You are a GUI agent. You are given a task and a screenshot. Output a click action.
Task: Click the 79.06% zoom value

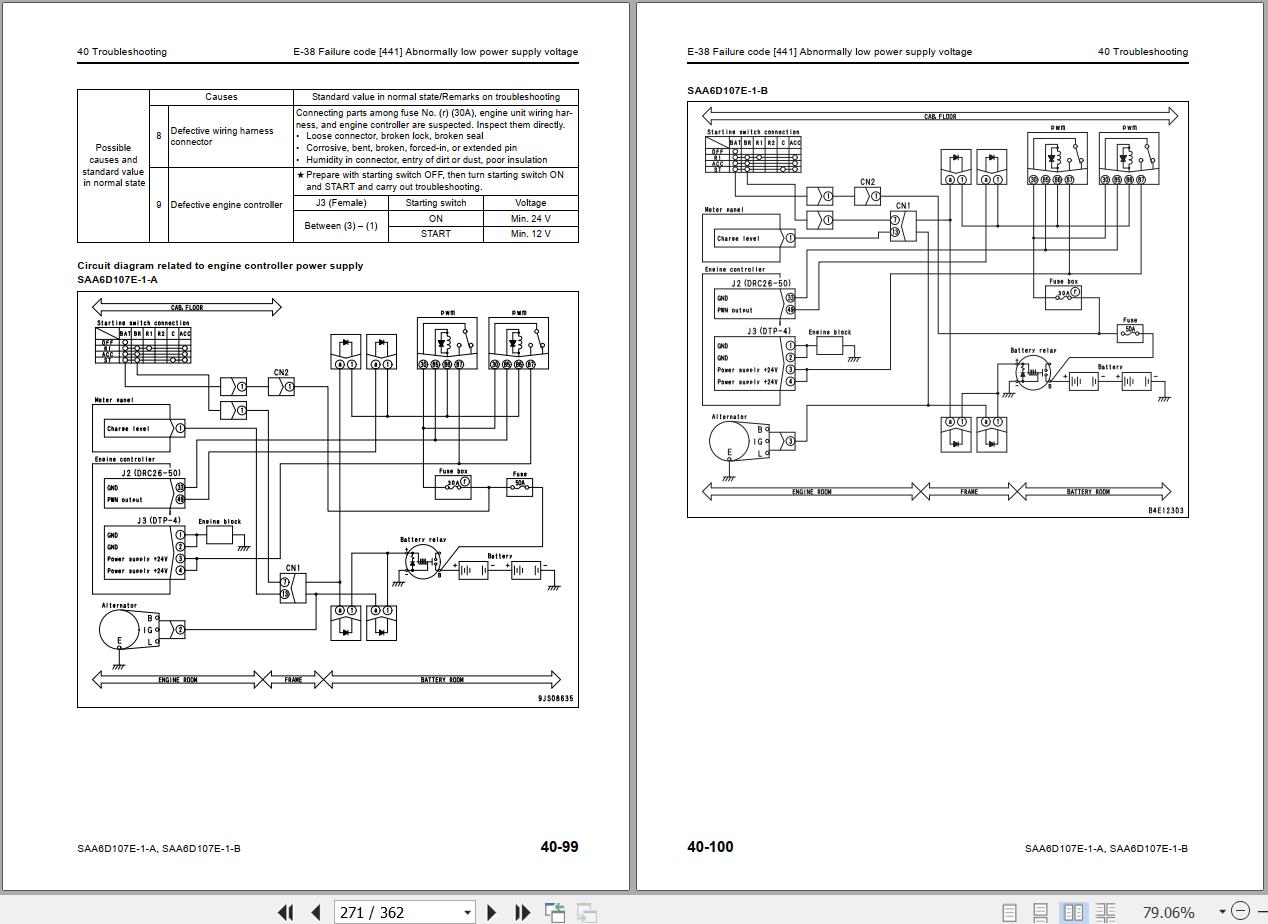click(1168, 912)
